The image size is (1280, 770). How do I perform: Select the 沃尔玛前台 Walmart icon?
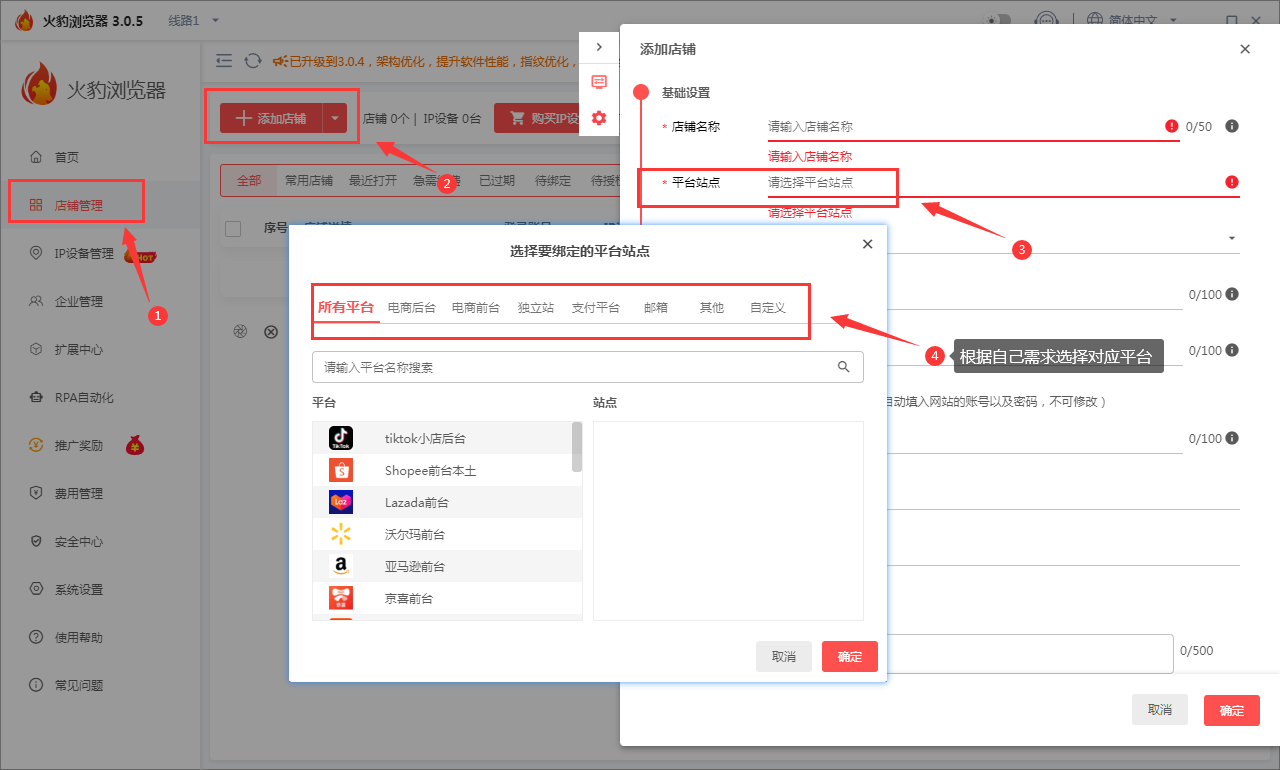pyautogui.click(x=341, y=534)
